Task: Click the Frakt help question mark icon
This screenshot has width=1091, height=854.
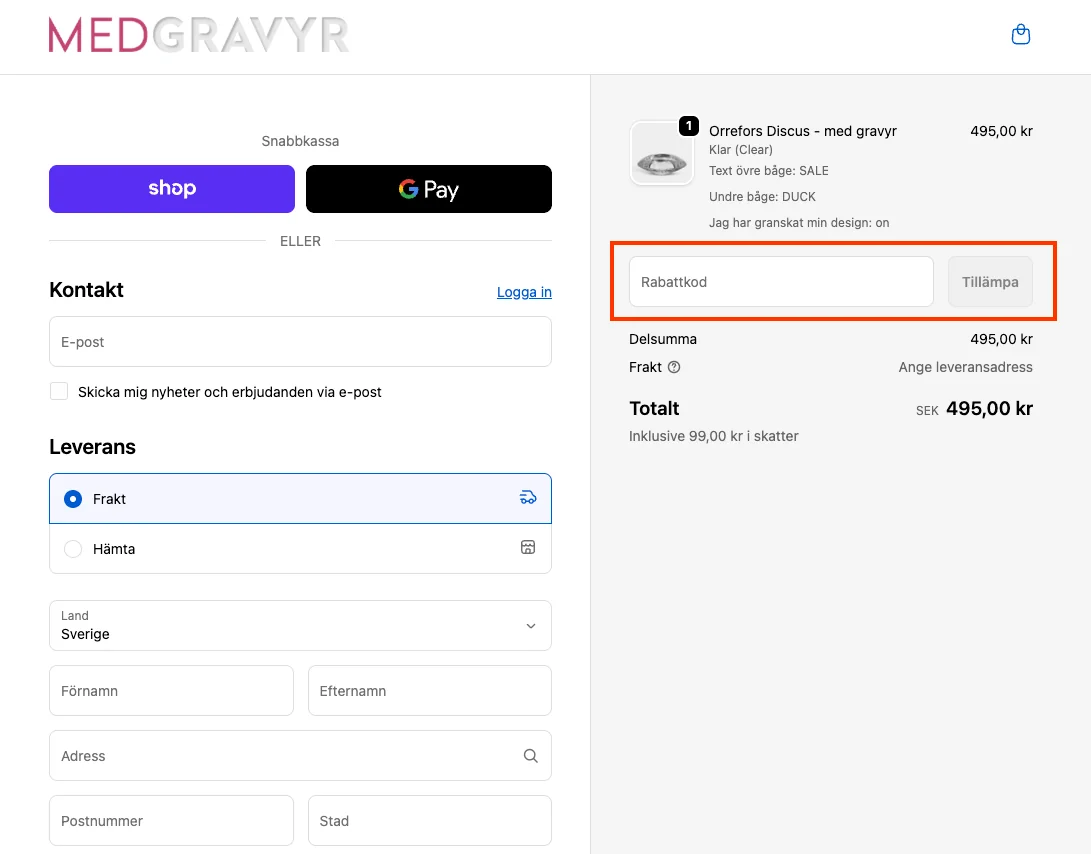Action: tap(674, 367)
